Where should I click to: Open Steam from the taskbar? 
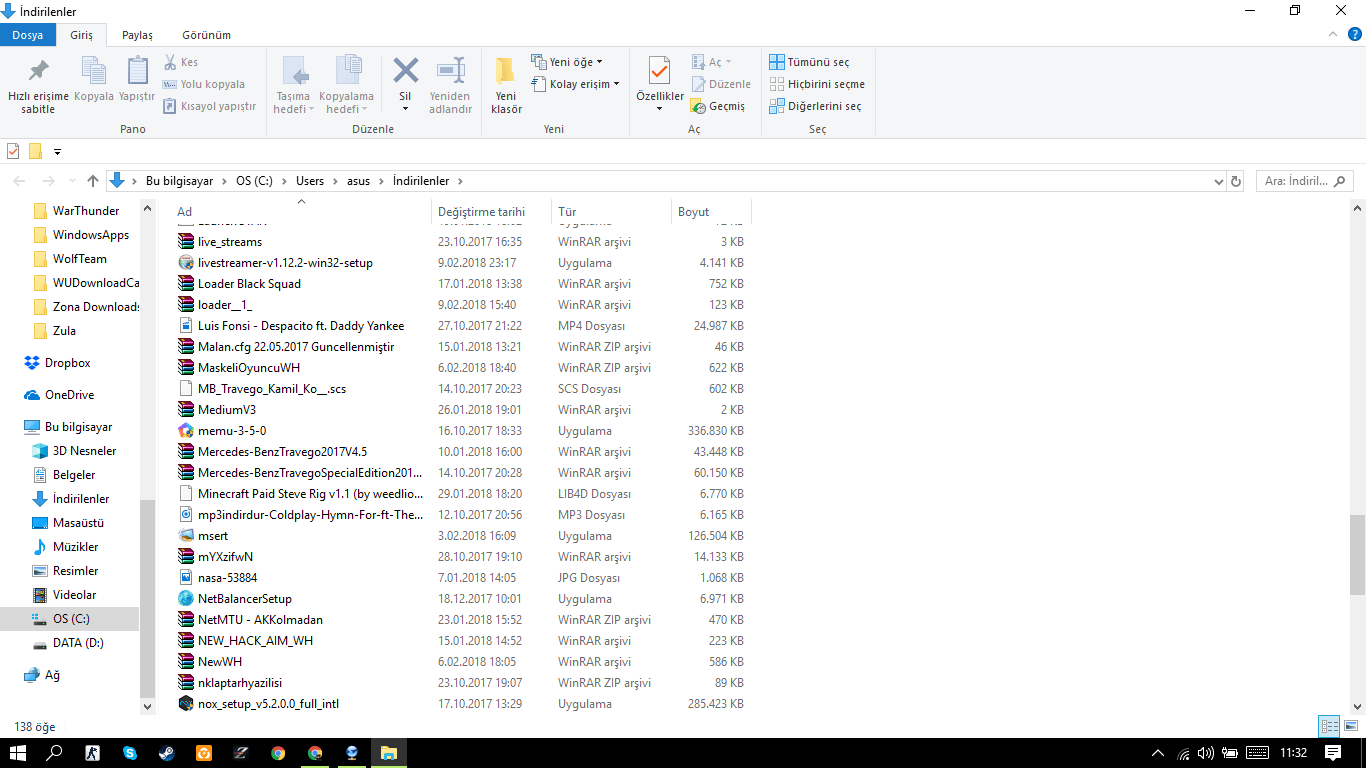[166, 753]
